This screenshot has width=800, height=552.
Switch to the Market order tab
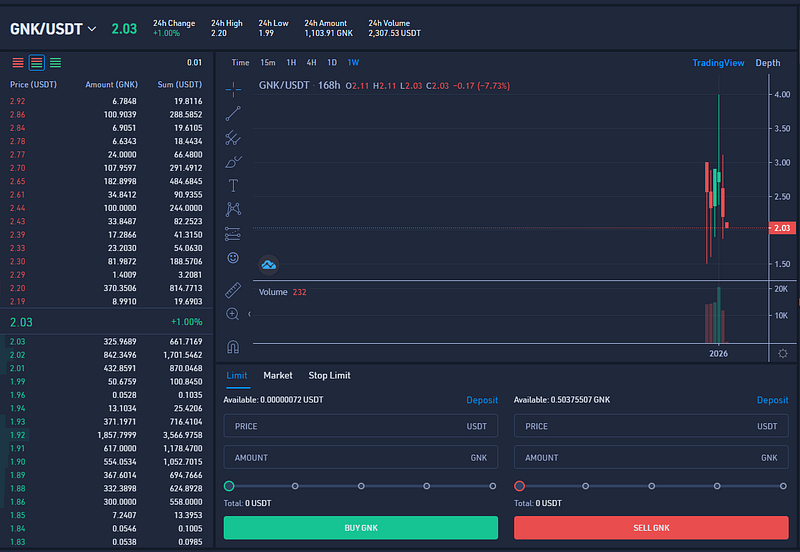click(x=278, y=375)
